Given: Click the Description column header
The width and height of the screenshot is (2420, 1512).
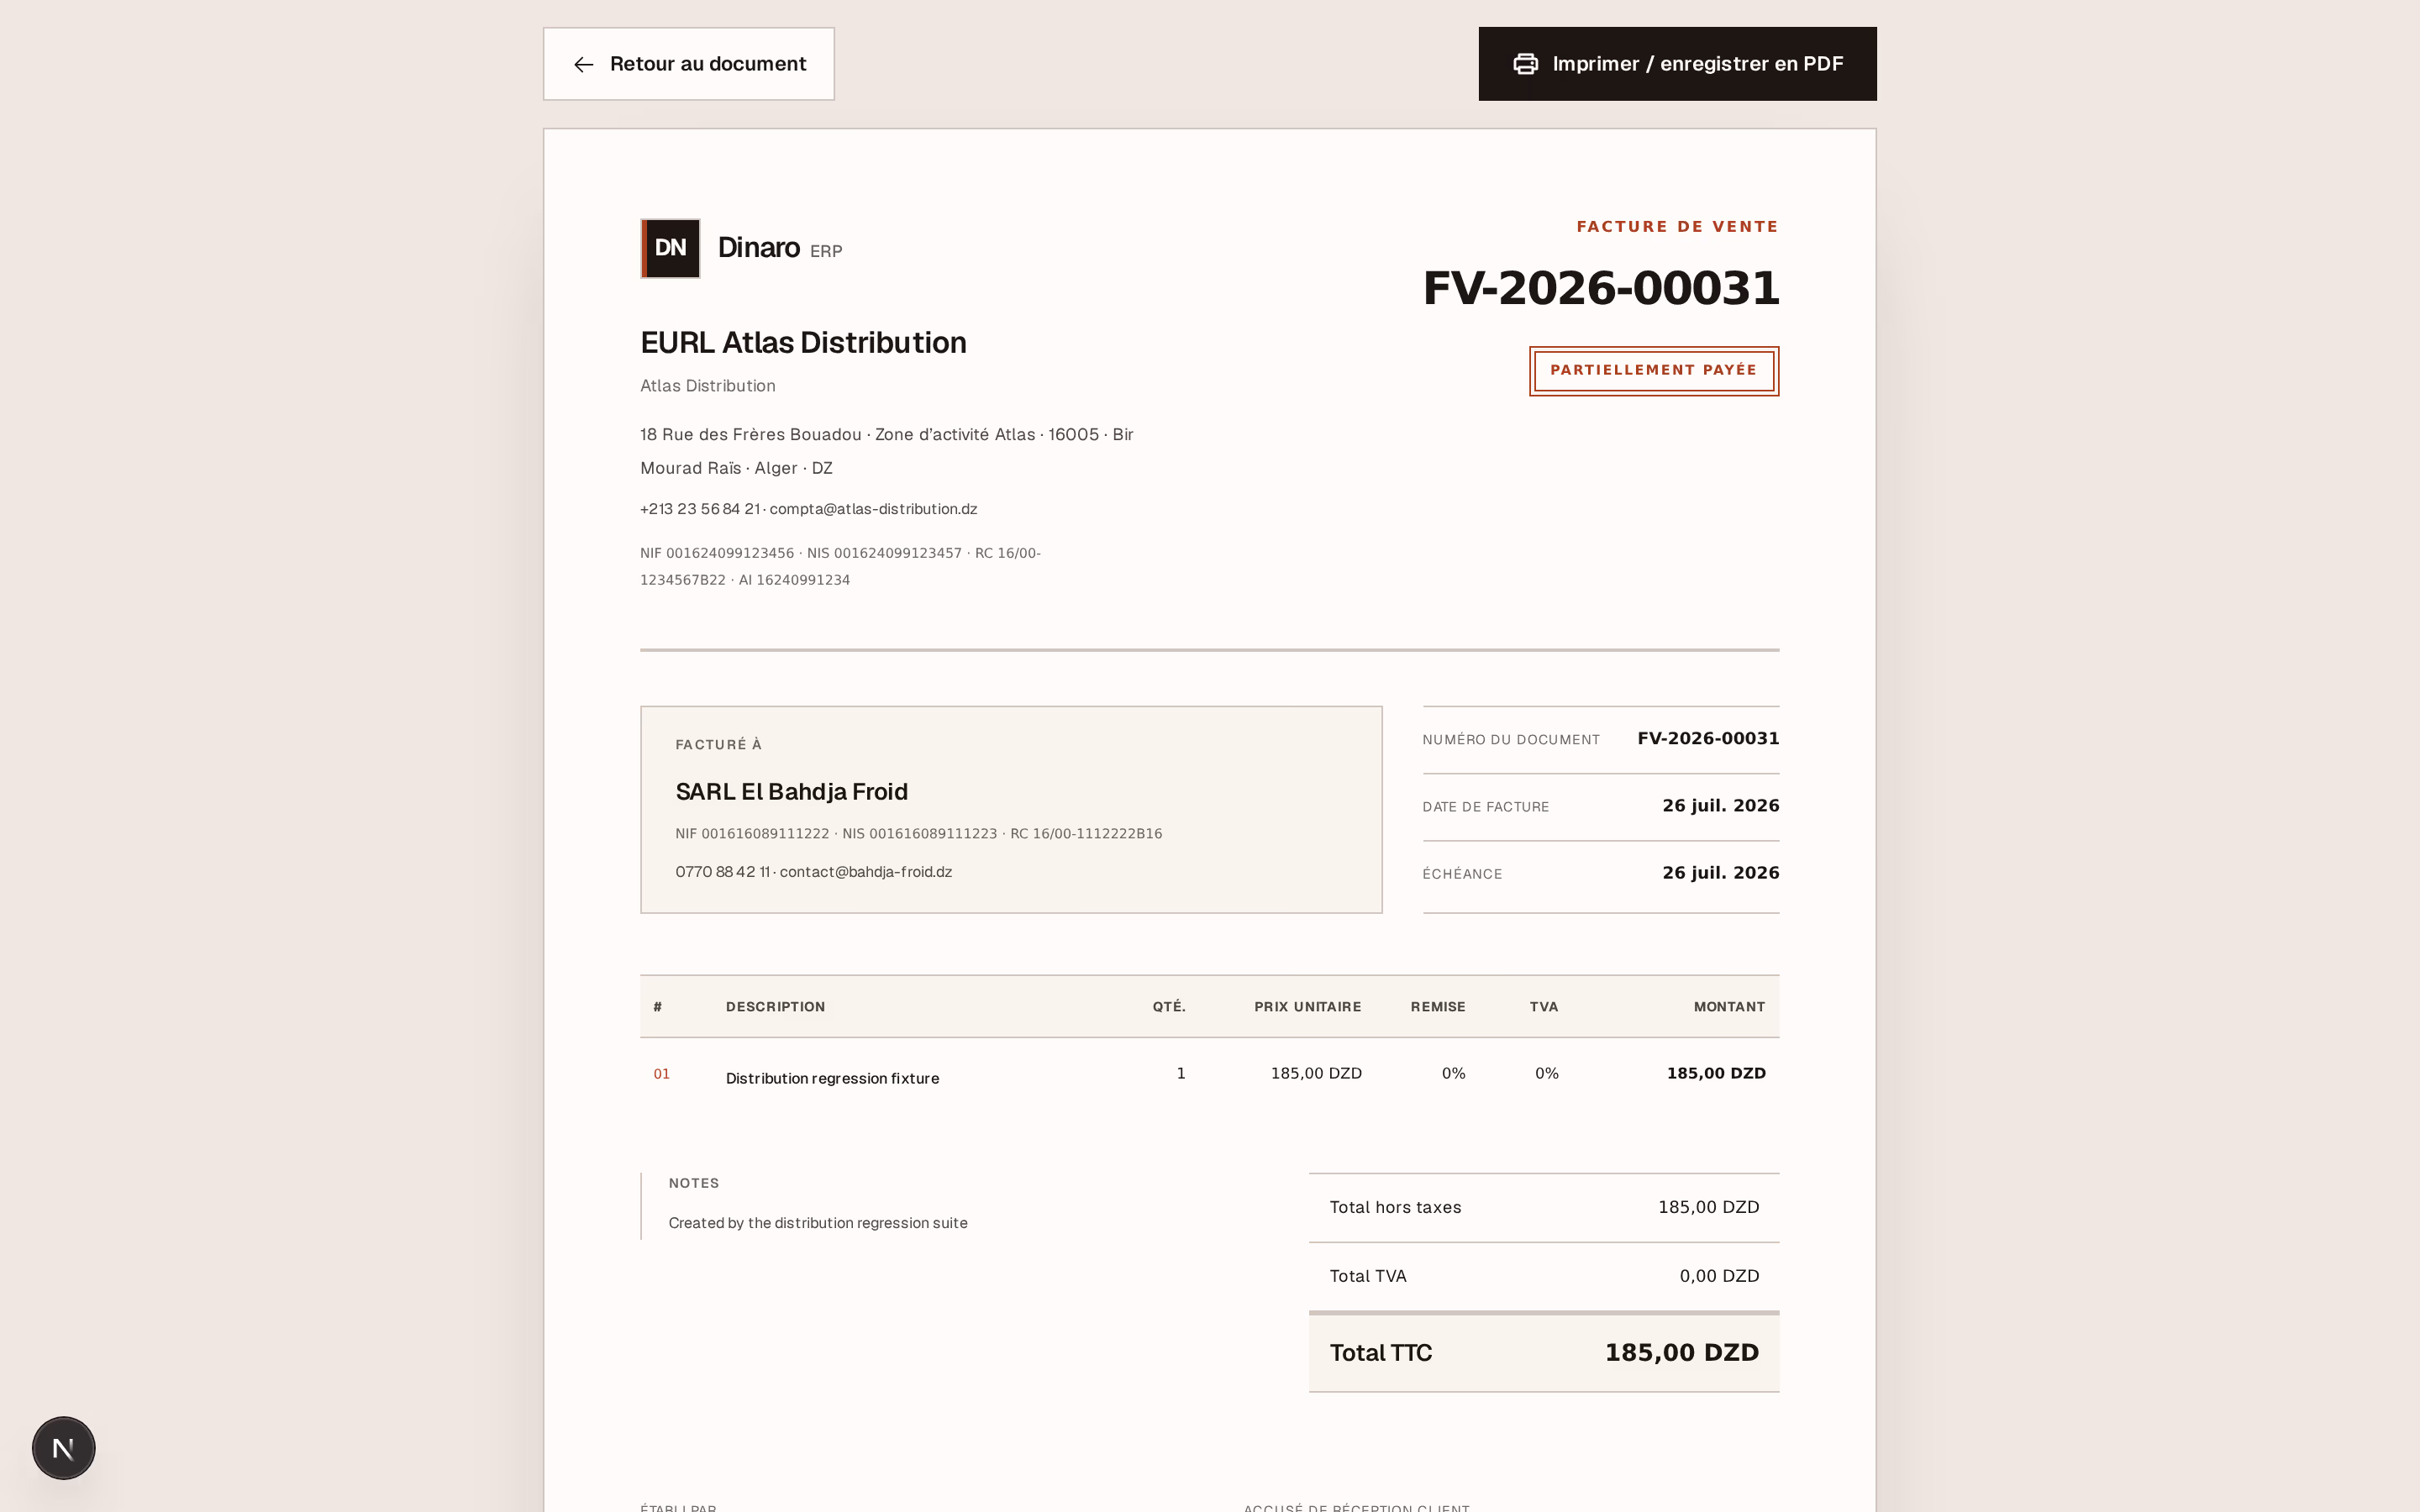Looking at the screenshot, I should (x=775, y=1007).
